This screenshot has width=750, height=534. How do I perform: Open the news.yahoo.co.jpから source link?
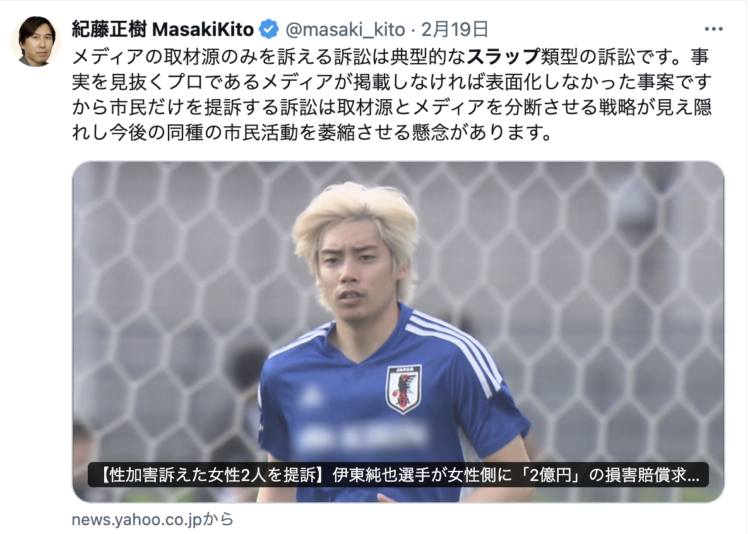(153, 519)
